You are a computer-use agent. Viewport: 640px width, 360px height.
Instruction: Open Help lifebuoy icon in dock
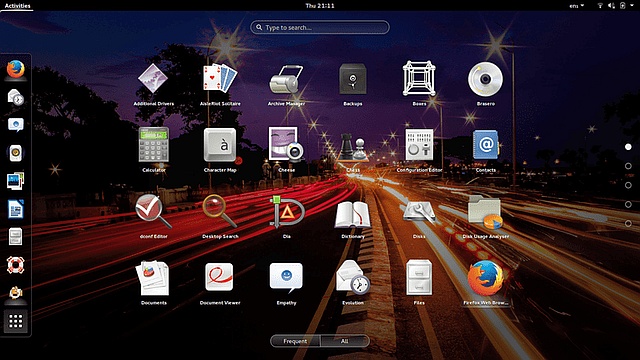(16, 265)
